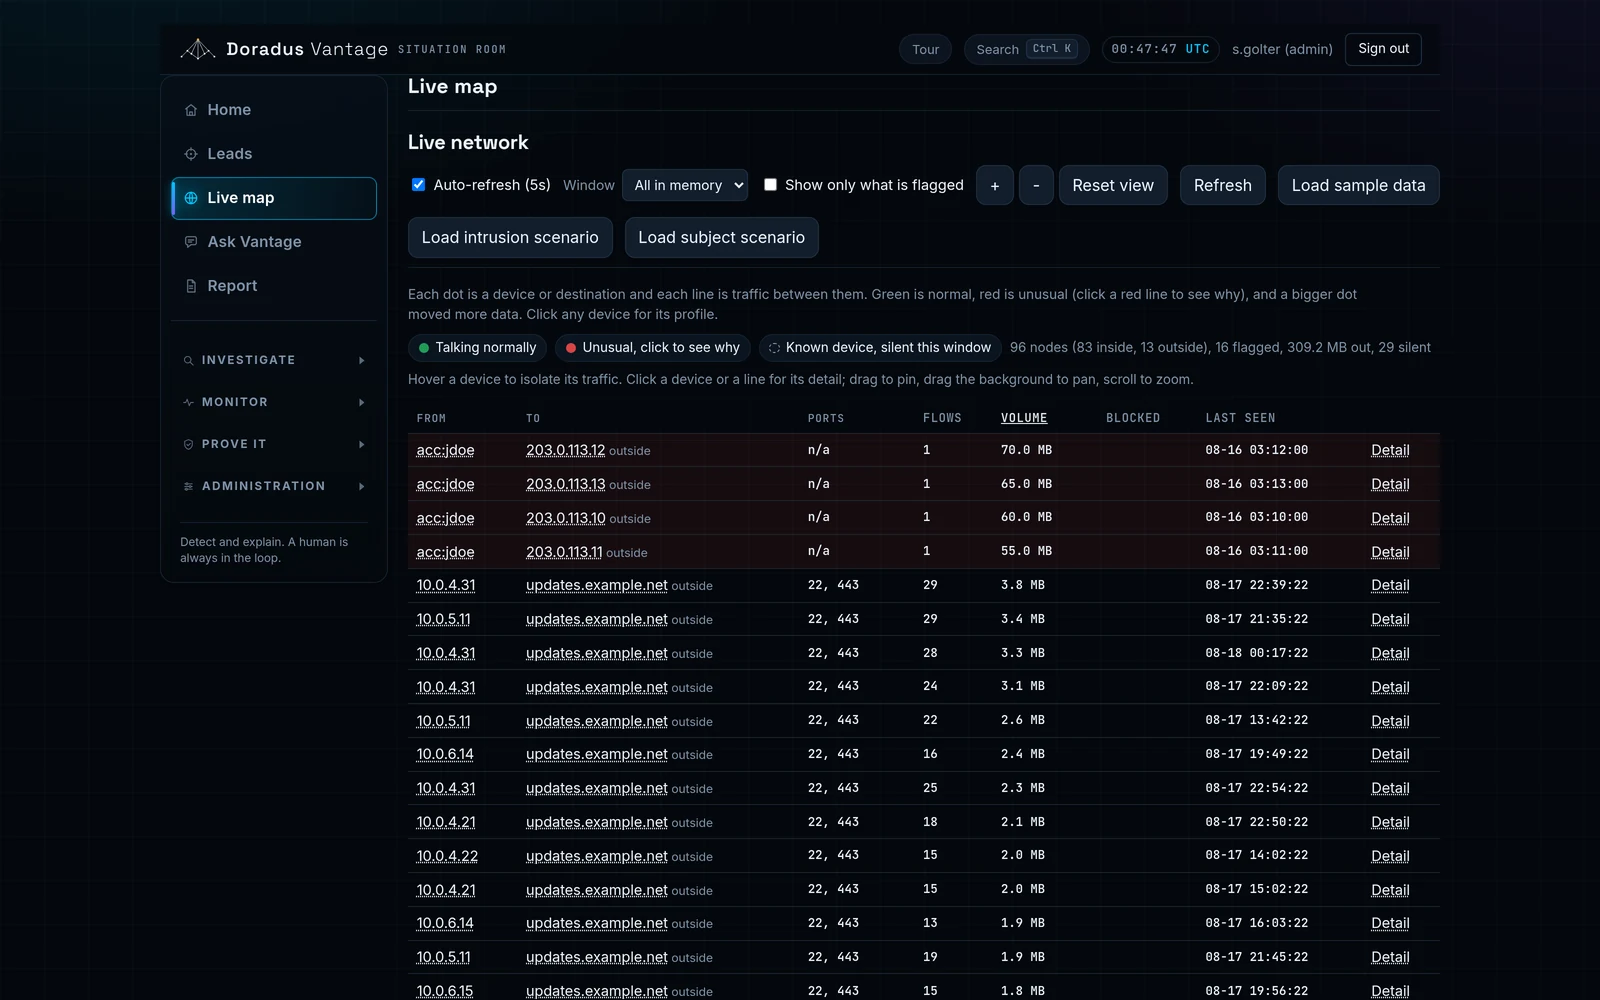Open Detail for the 3.4 MB row
Viewport: 1600px width, 1000px height.
1390,619
